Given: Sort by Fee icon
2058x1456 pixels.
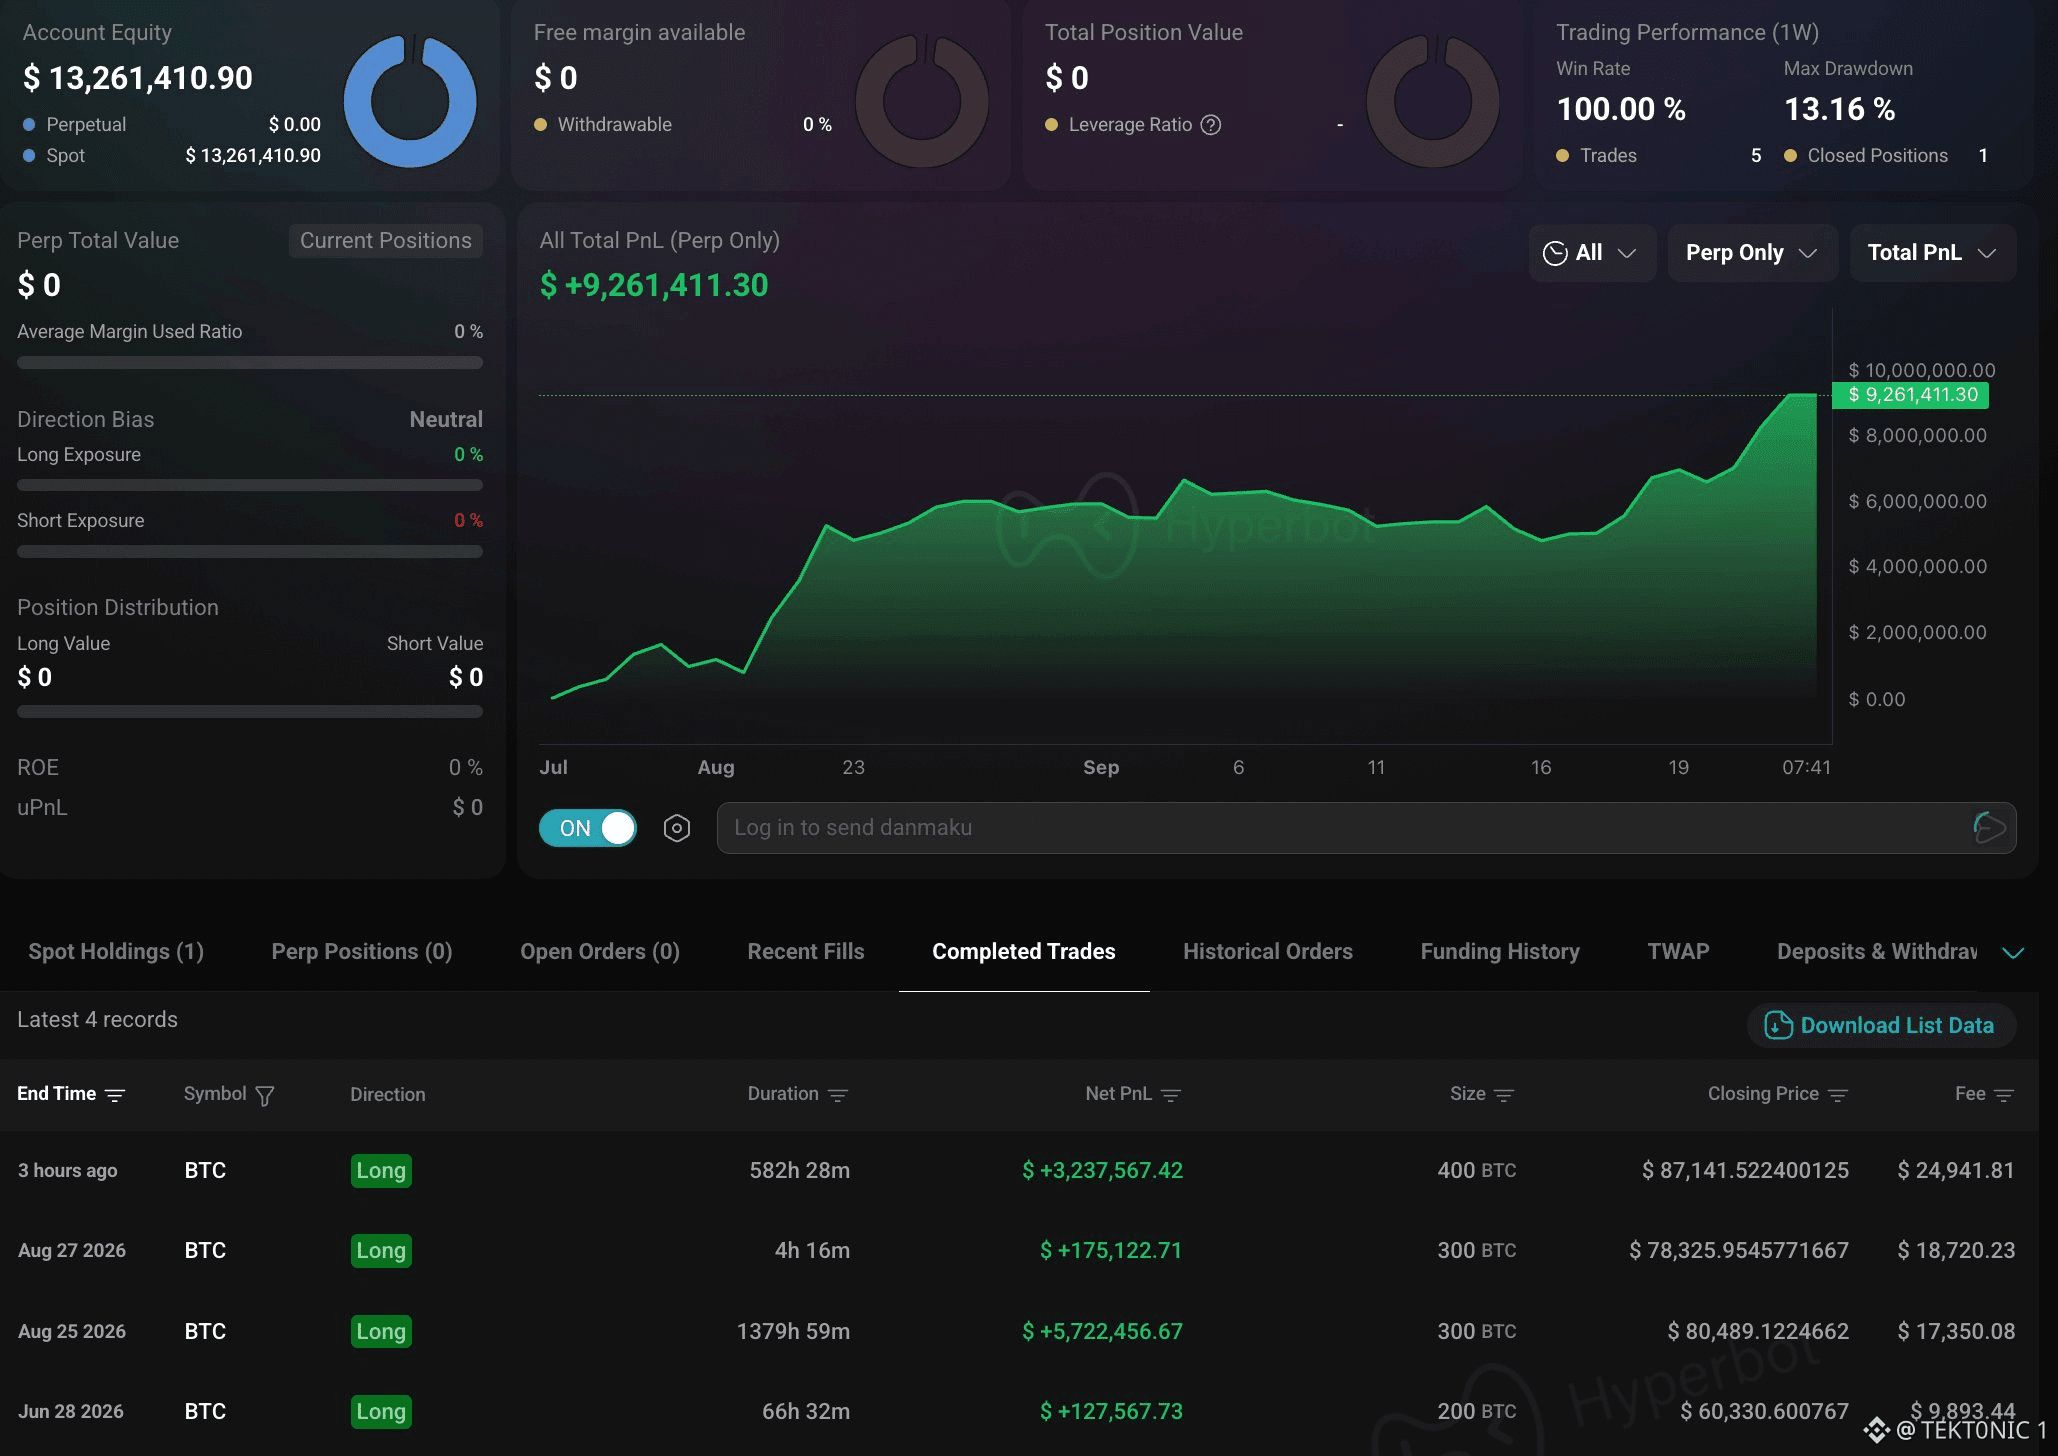Looking at the screenshot, I should point(2004,1096).
